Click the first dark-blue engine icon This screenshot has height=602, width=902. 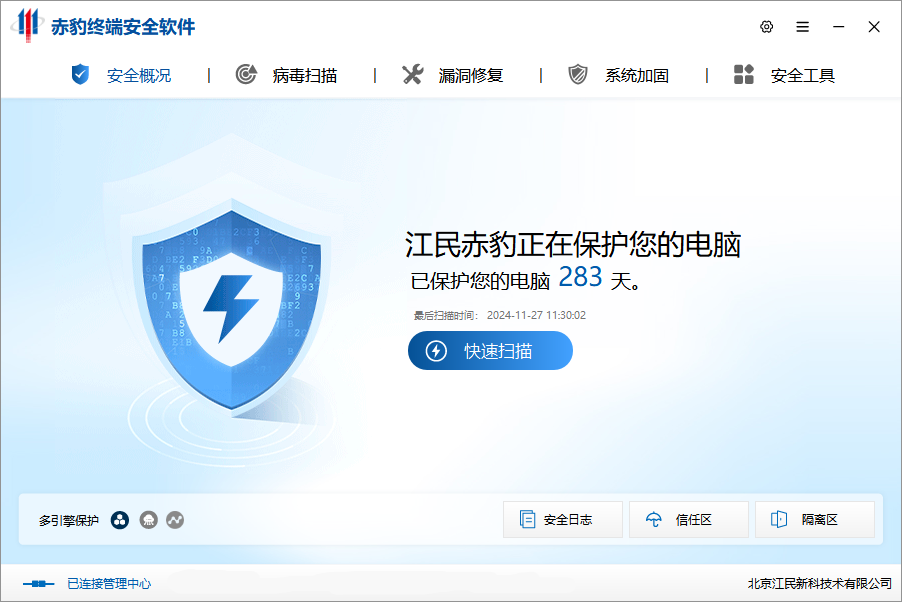click(120, 520)
